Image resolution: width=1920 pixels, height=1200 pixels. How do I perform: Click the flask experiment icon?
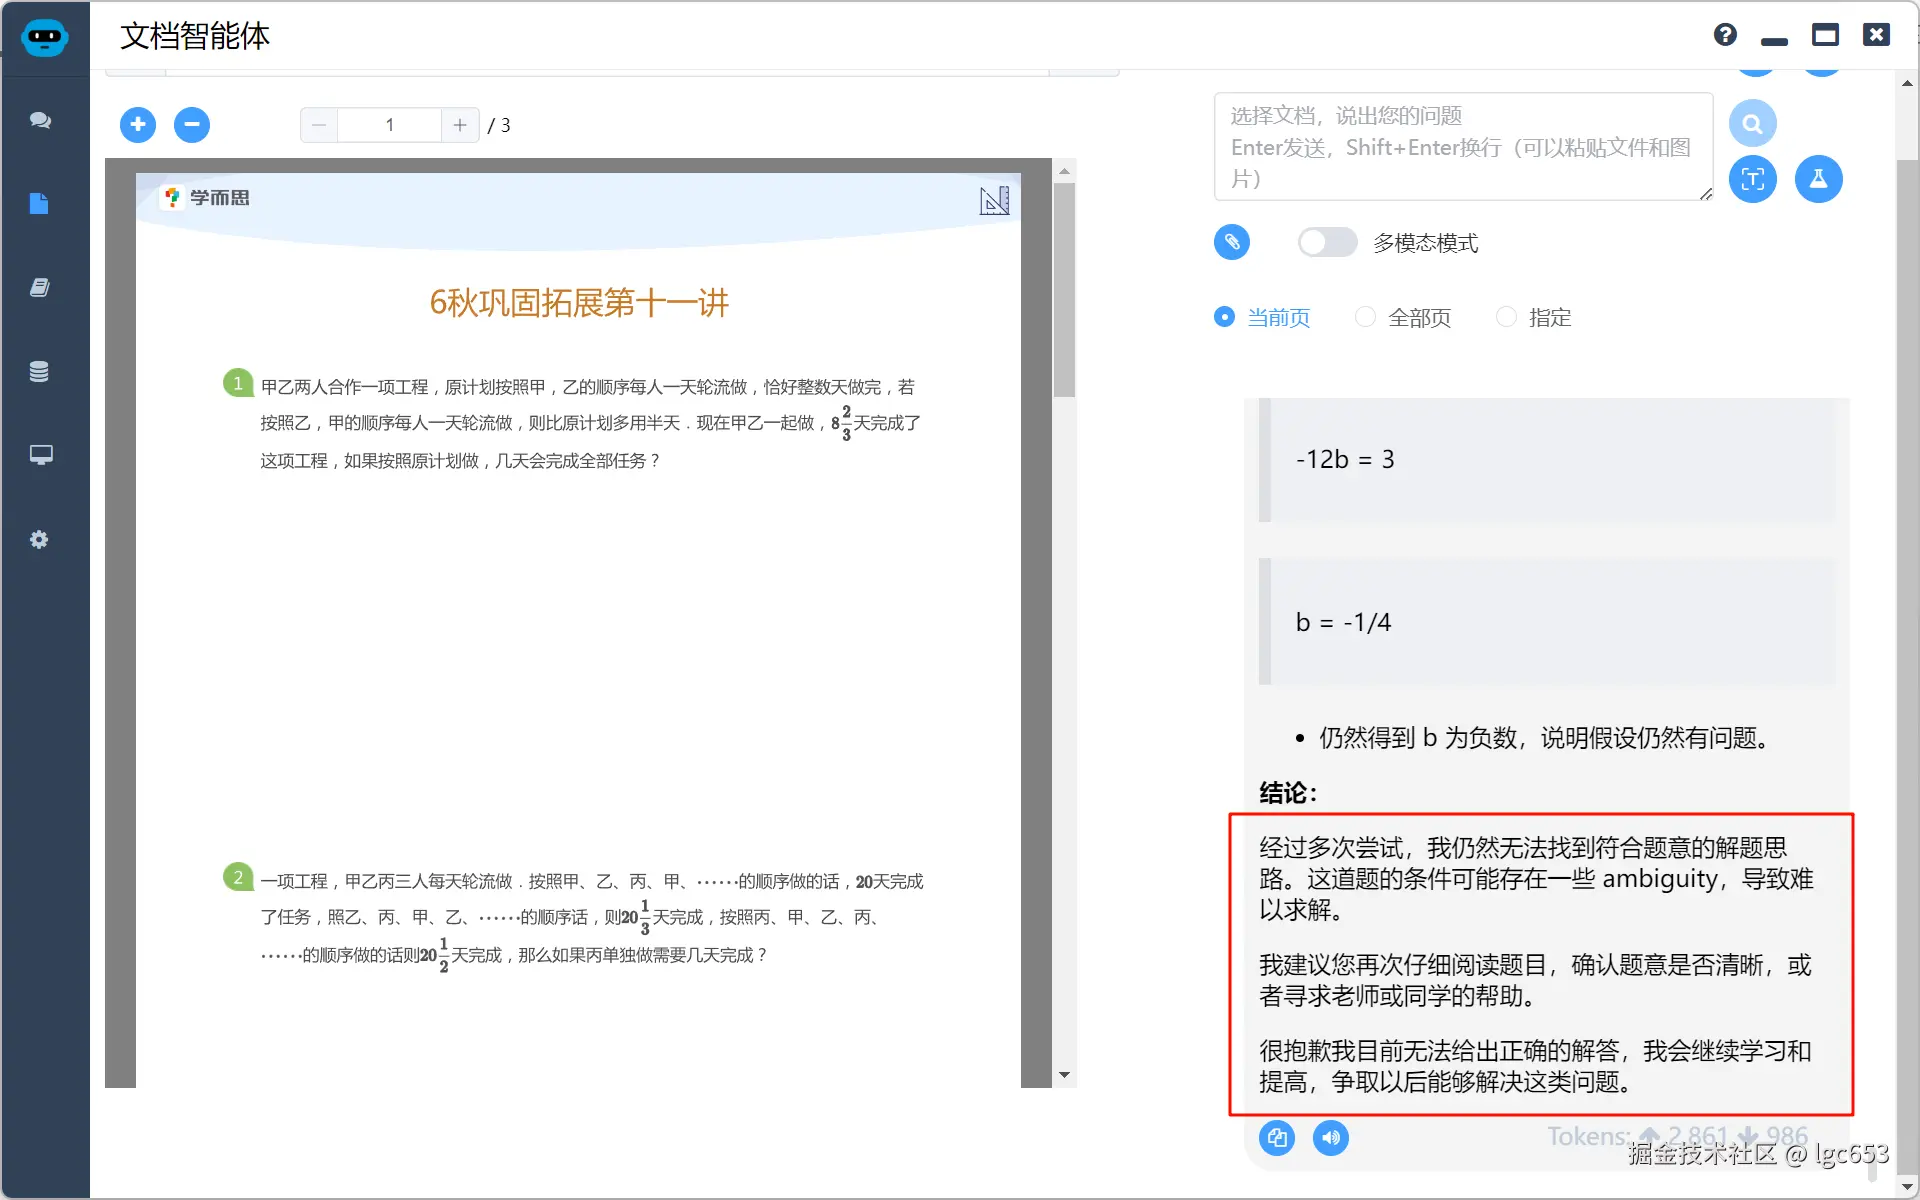[x=1818, y=179]
